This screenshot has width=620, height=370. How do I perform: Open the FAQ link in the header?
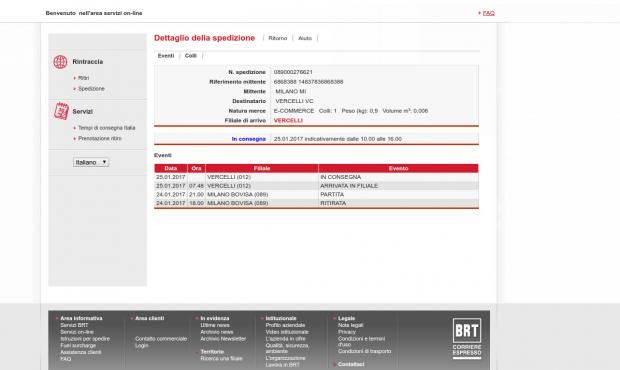tap(489, 13)
